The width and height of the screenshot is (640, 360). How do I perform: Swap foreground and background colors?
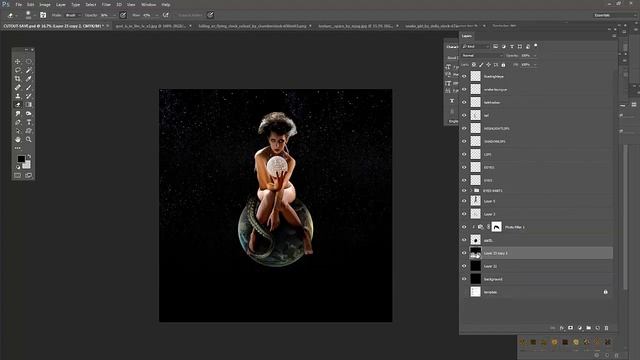point(29,157)
